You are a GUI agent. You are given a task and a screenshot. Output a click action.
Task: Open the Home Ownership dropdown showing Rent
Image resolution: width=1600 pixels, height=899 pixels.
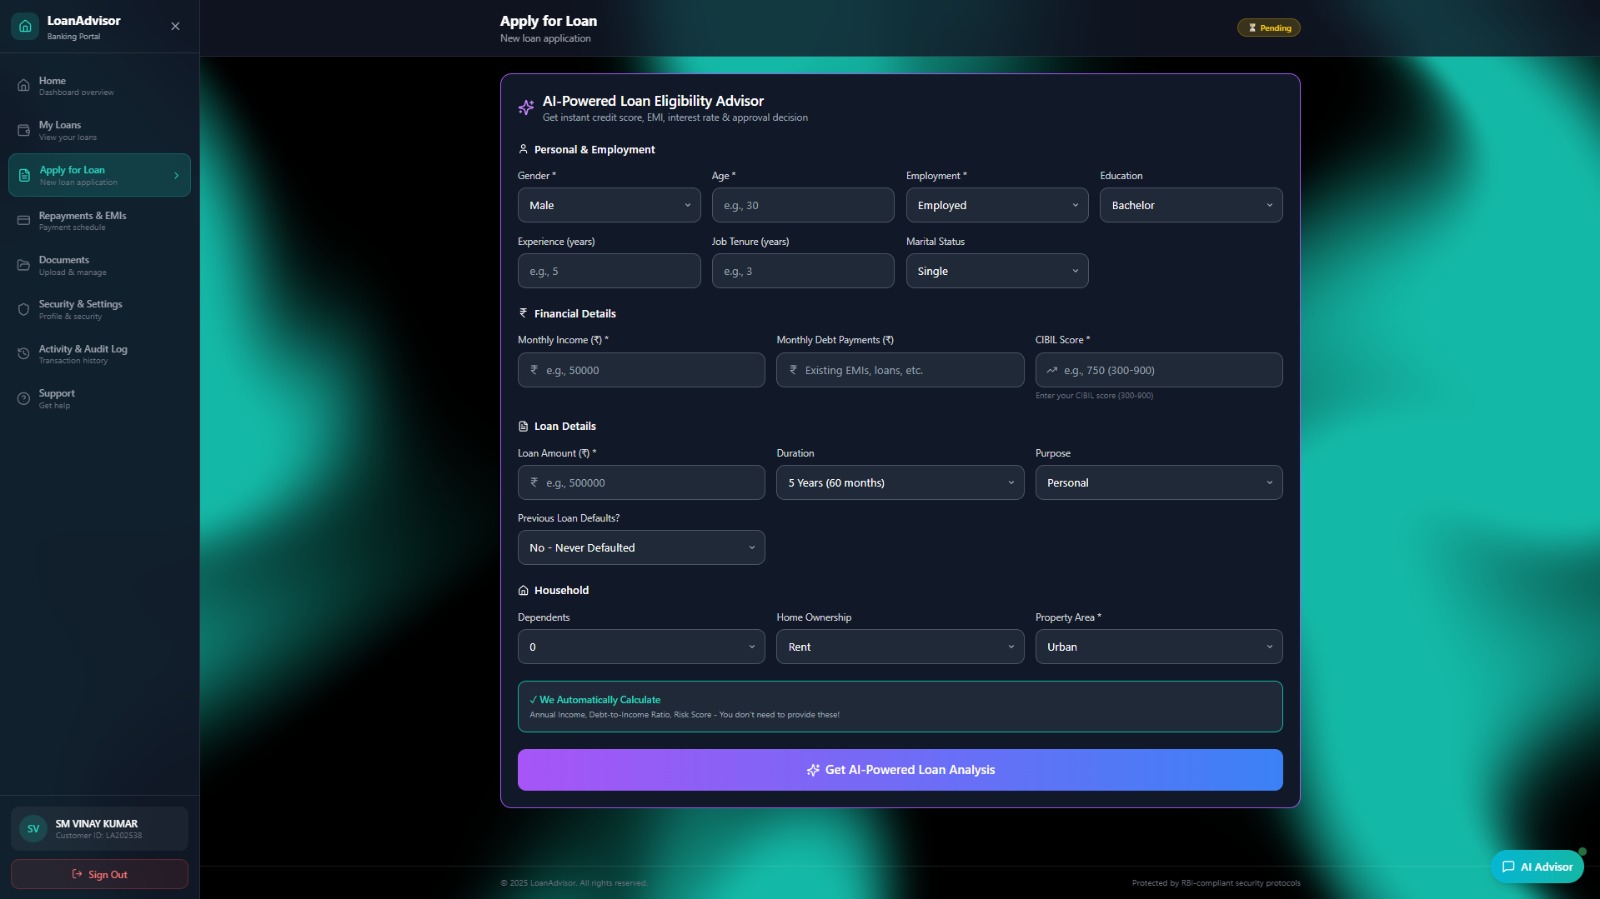click(900, 647)
